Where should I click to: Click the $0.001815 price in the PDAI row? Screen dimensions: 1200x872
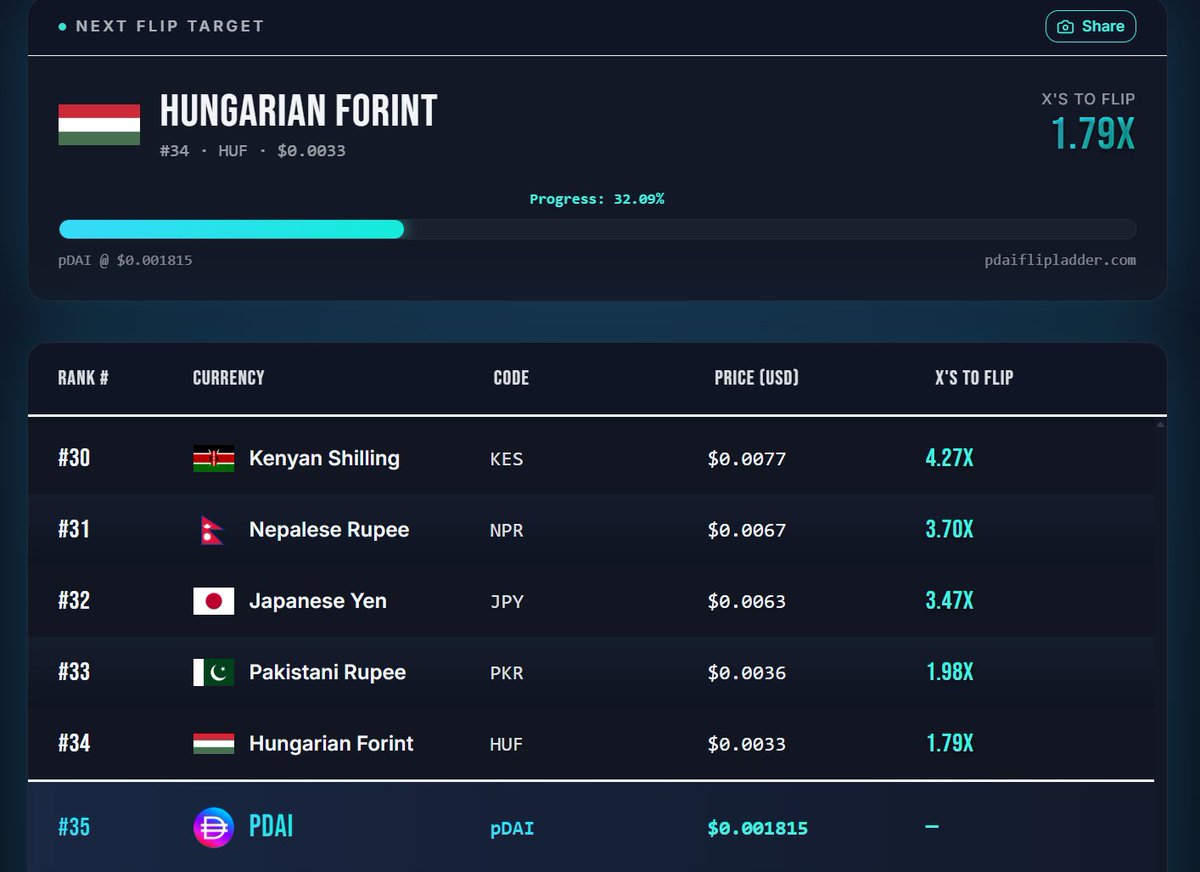pos(758,829)
